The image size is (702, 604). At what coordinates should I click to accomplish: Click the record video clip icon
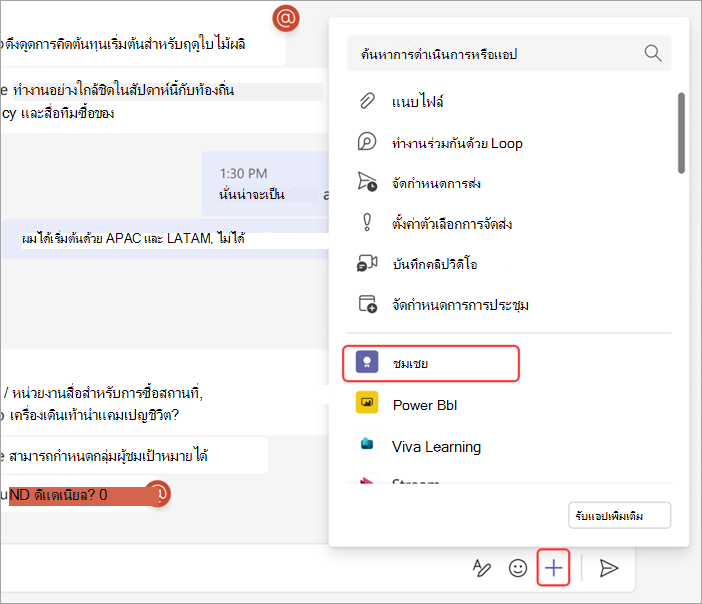tap(367, 263)
